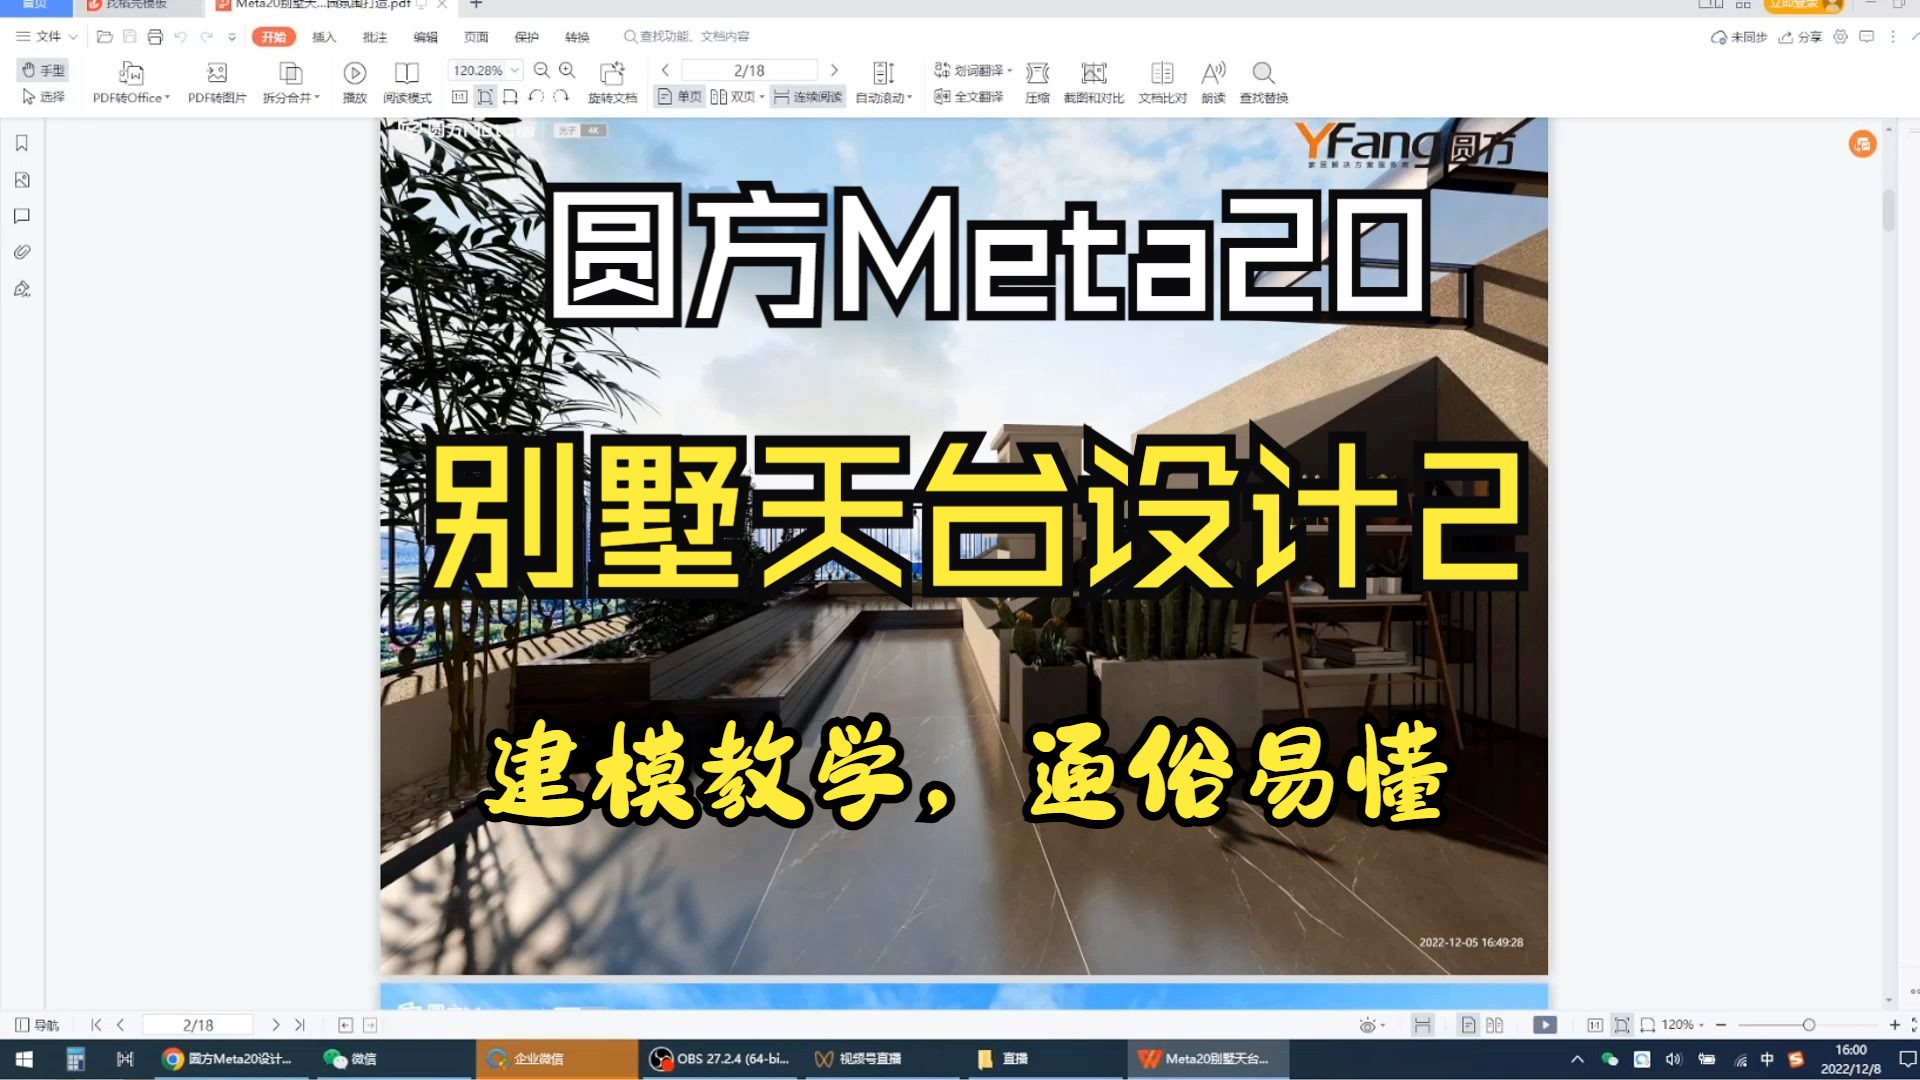Enable 单页 single page layout
1920x1080 pixels.
point(680,97)
